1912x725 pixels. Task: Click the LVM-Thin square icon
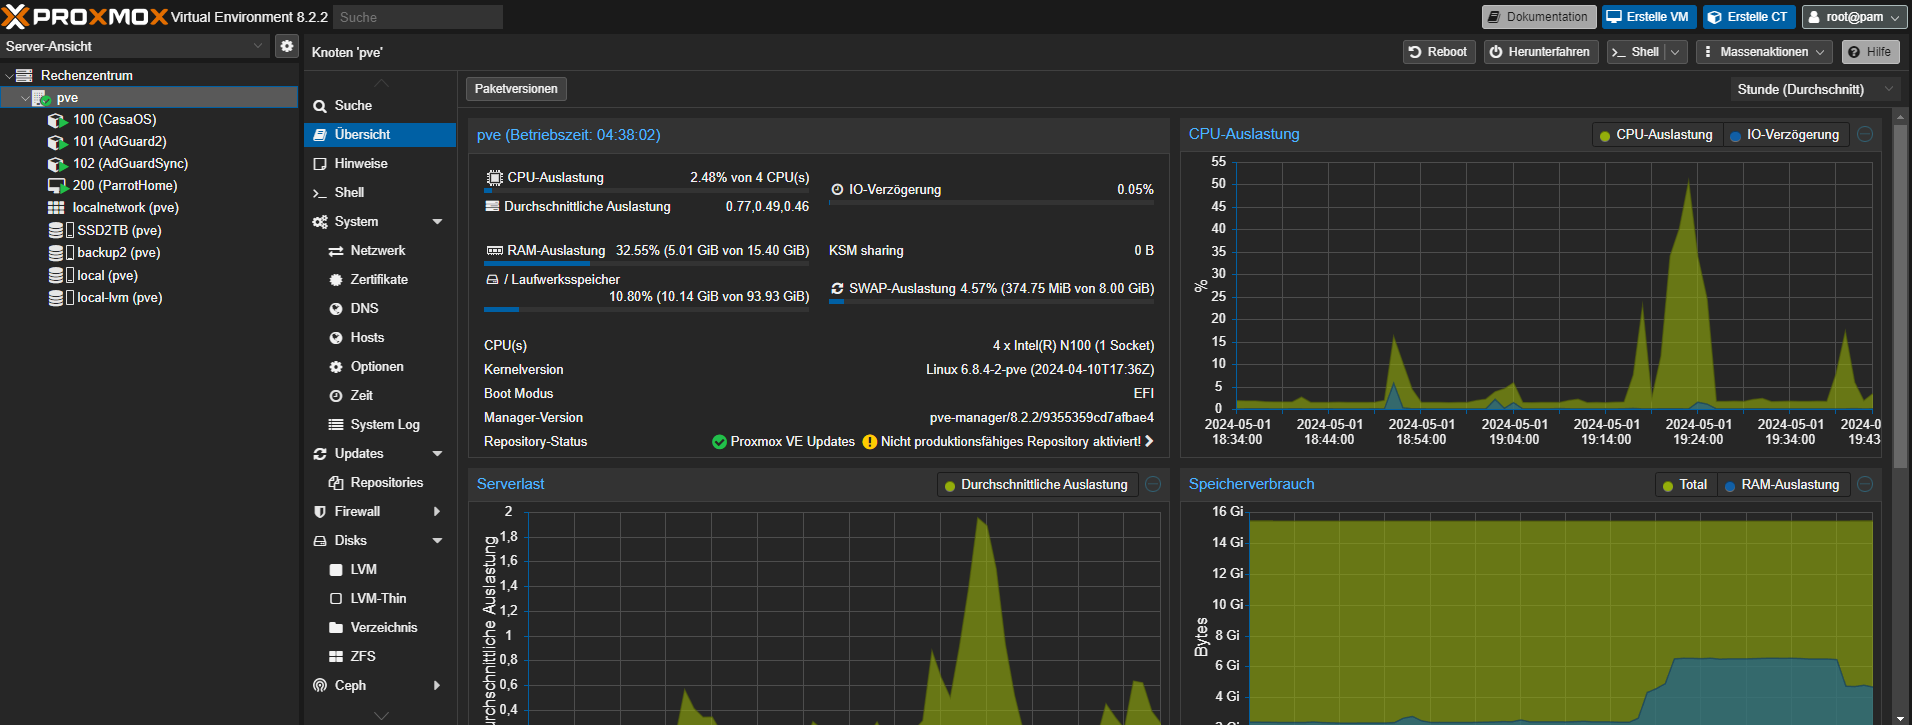click(x=336, y=599)
